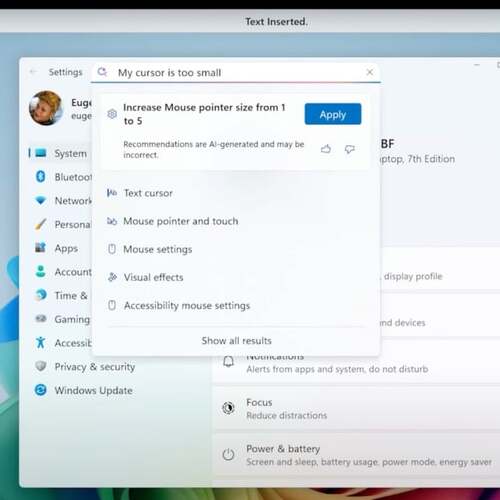Open Apps in the sidebar

[x=60, y=248]
